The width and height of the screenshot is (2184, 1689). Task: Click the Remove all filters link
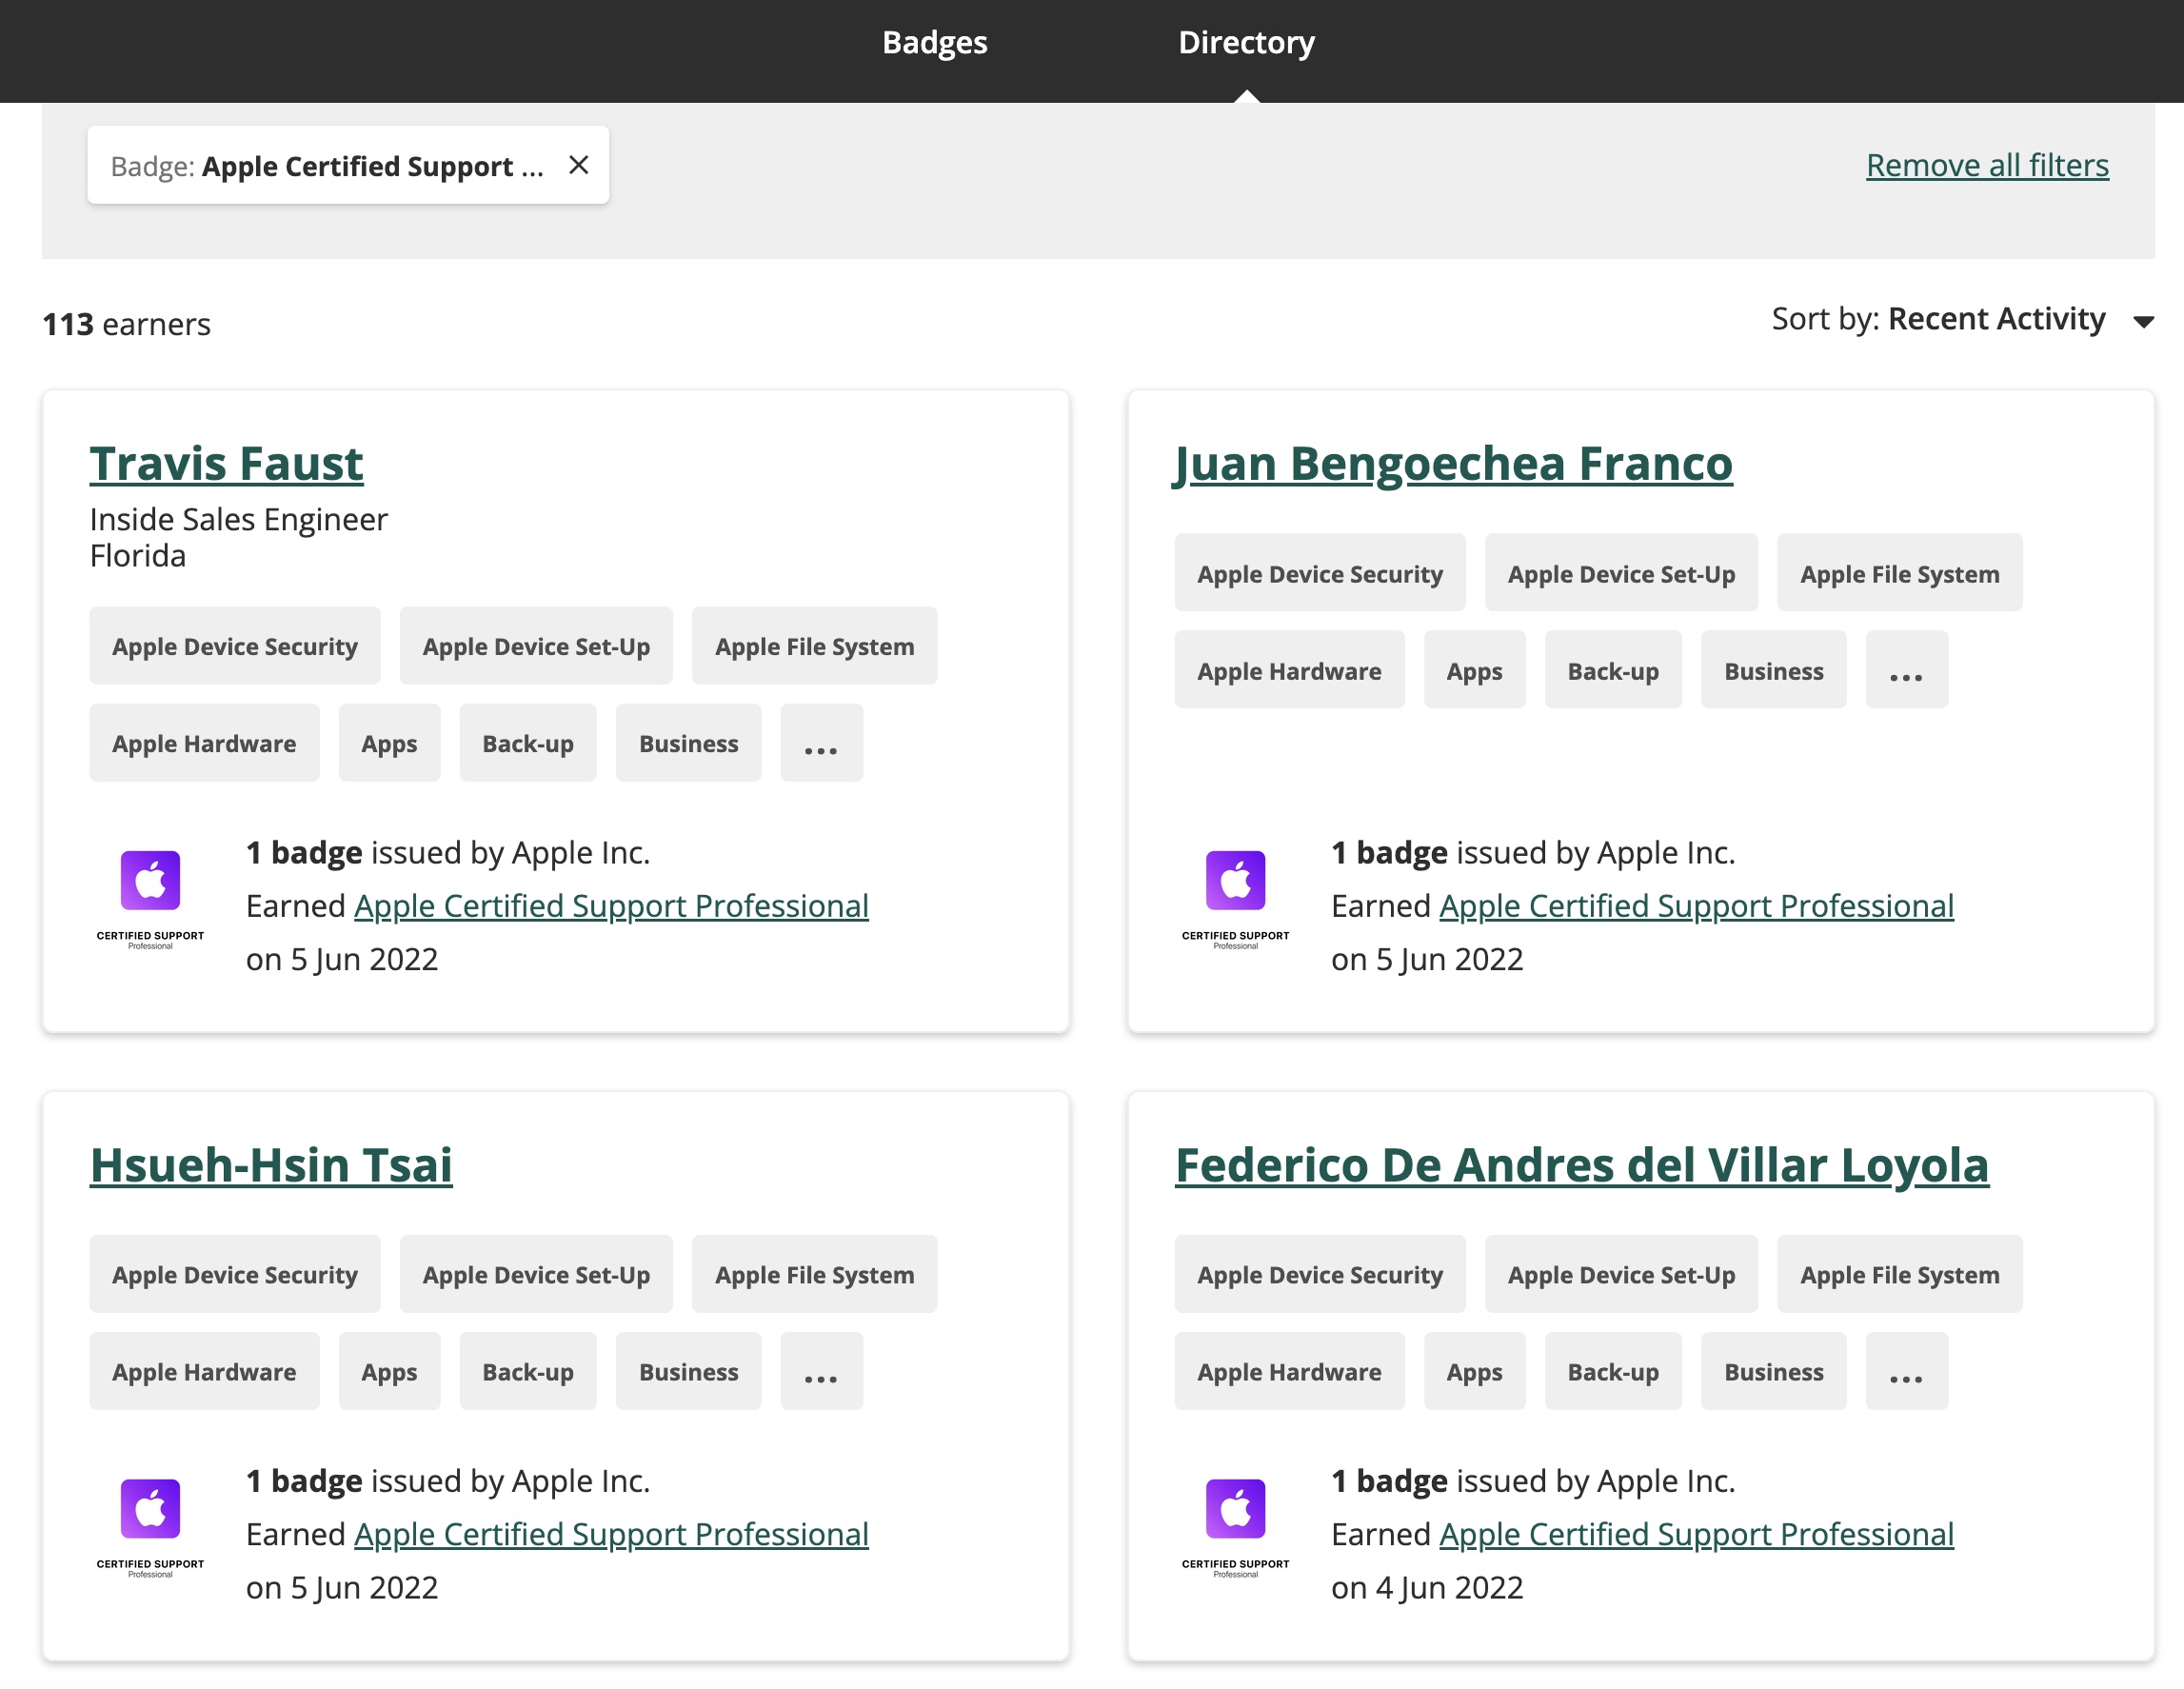coord(1986,165)
